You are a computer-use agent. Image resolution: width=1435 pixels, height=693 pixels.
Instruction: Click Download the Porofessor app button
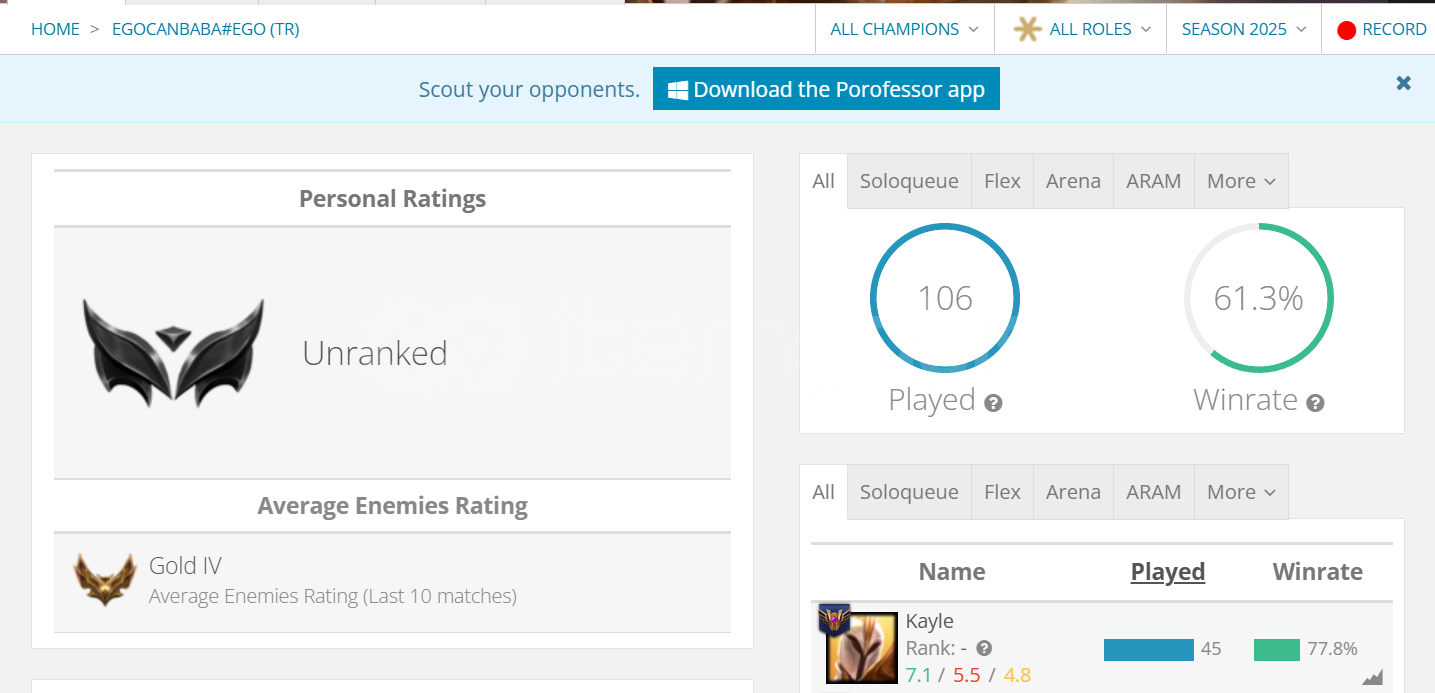[826, 89]
